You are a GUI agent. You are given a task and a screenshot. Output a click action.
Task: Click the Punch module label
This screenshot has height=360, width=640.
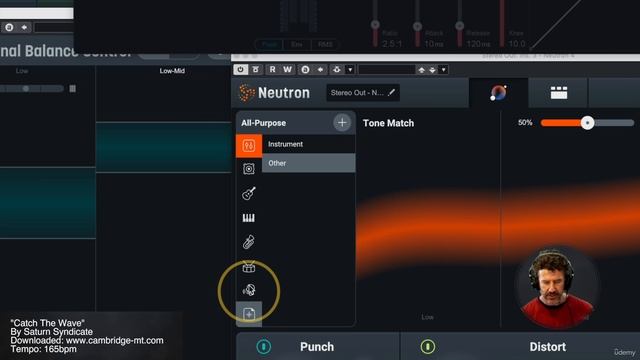[317, 347]
